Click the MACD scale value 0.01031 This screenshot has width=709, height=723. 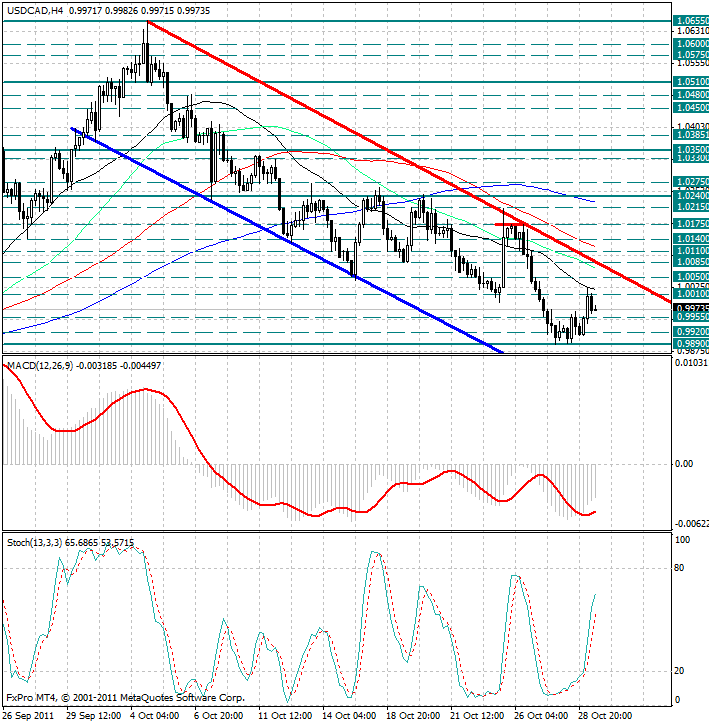point(691,363)
